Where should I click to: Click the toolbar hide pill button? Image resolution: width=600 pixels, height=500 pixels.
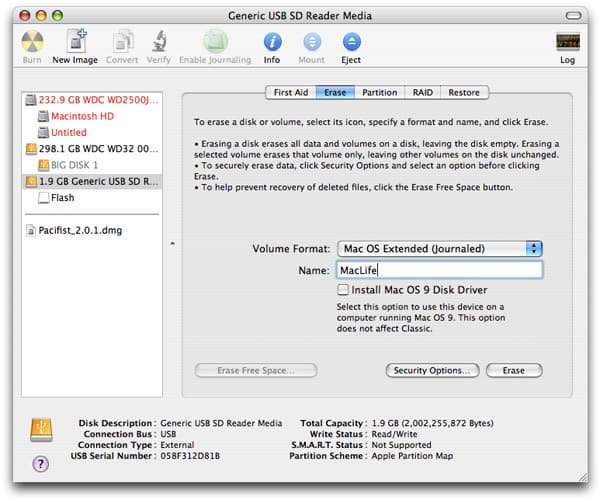click(x=573, y=16)
